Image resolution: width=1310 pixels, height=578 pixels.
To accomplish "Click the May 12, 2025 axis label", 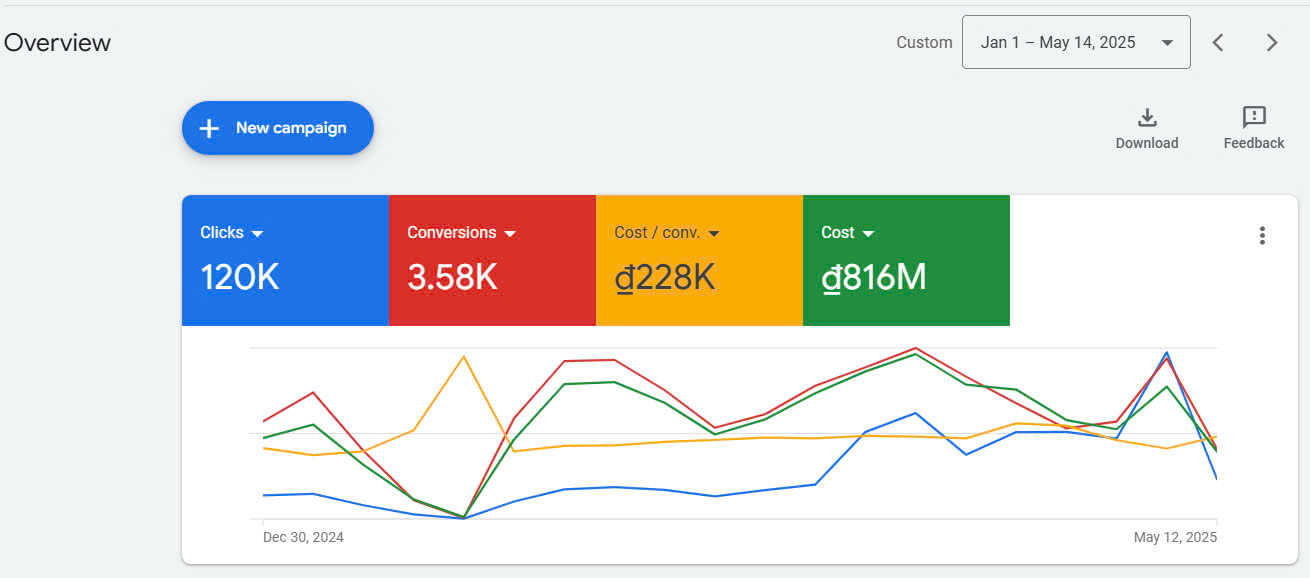I will 1175,538.
